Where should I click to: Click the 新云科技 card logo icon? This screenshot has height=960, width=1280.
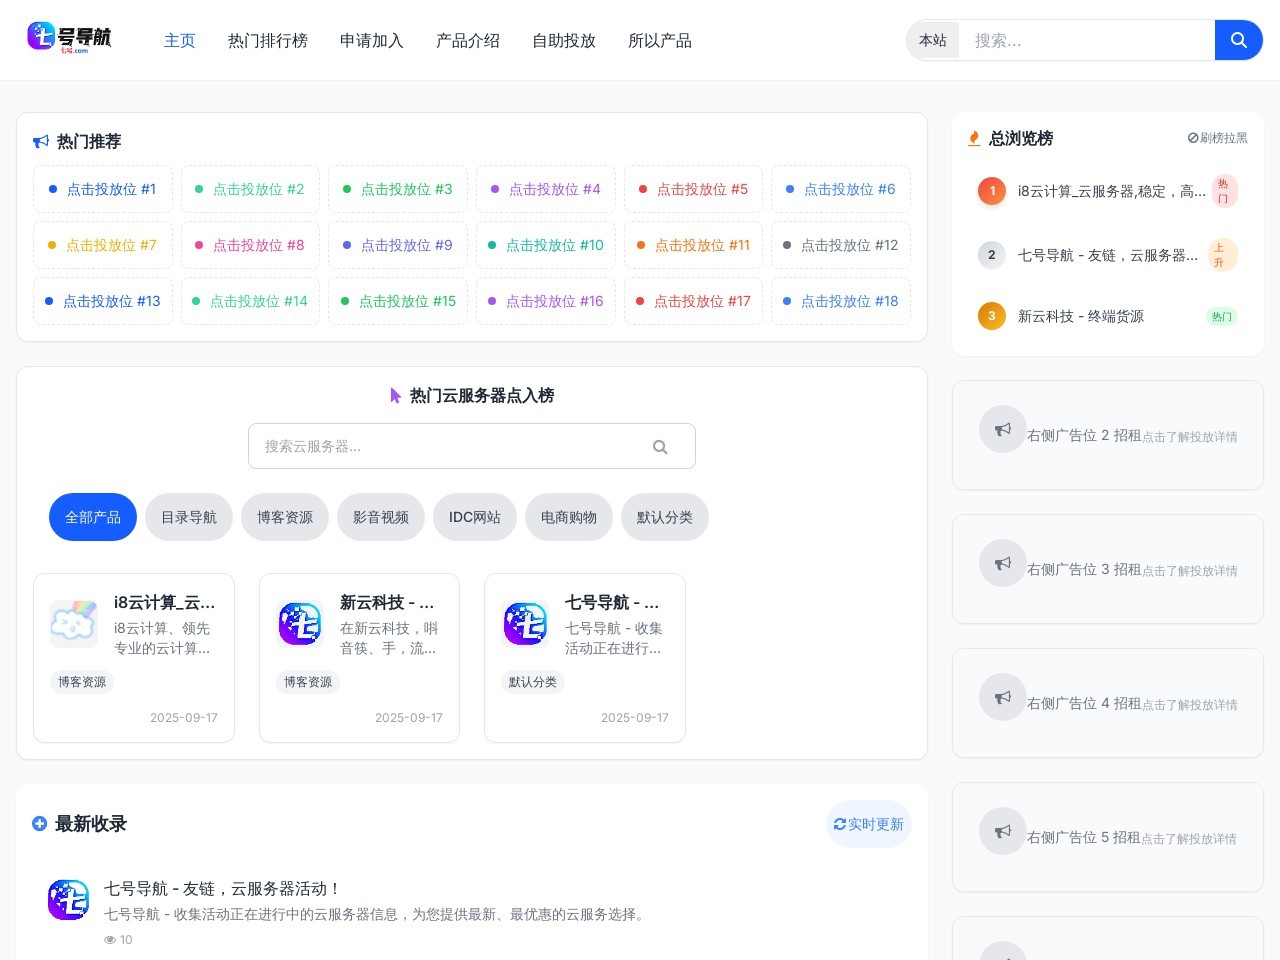tap(300, 624)
